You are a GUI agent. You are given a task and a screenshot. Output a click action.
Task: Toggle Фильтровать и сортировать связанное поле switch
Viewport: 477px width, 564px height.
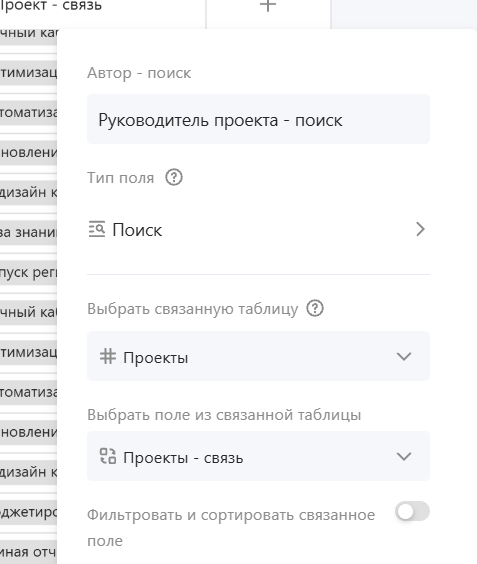412,511
